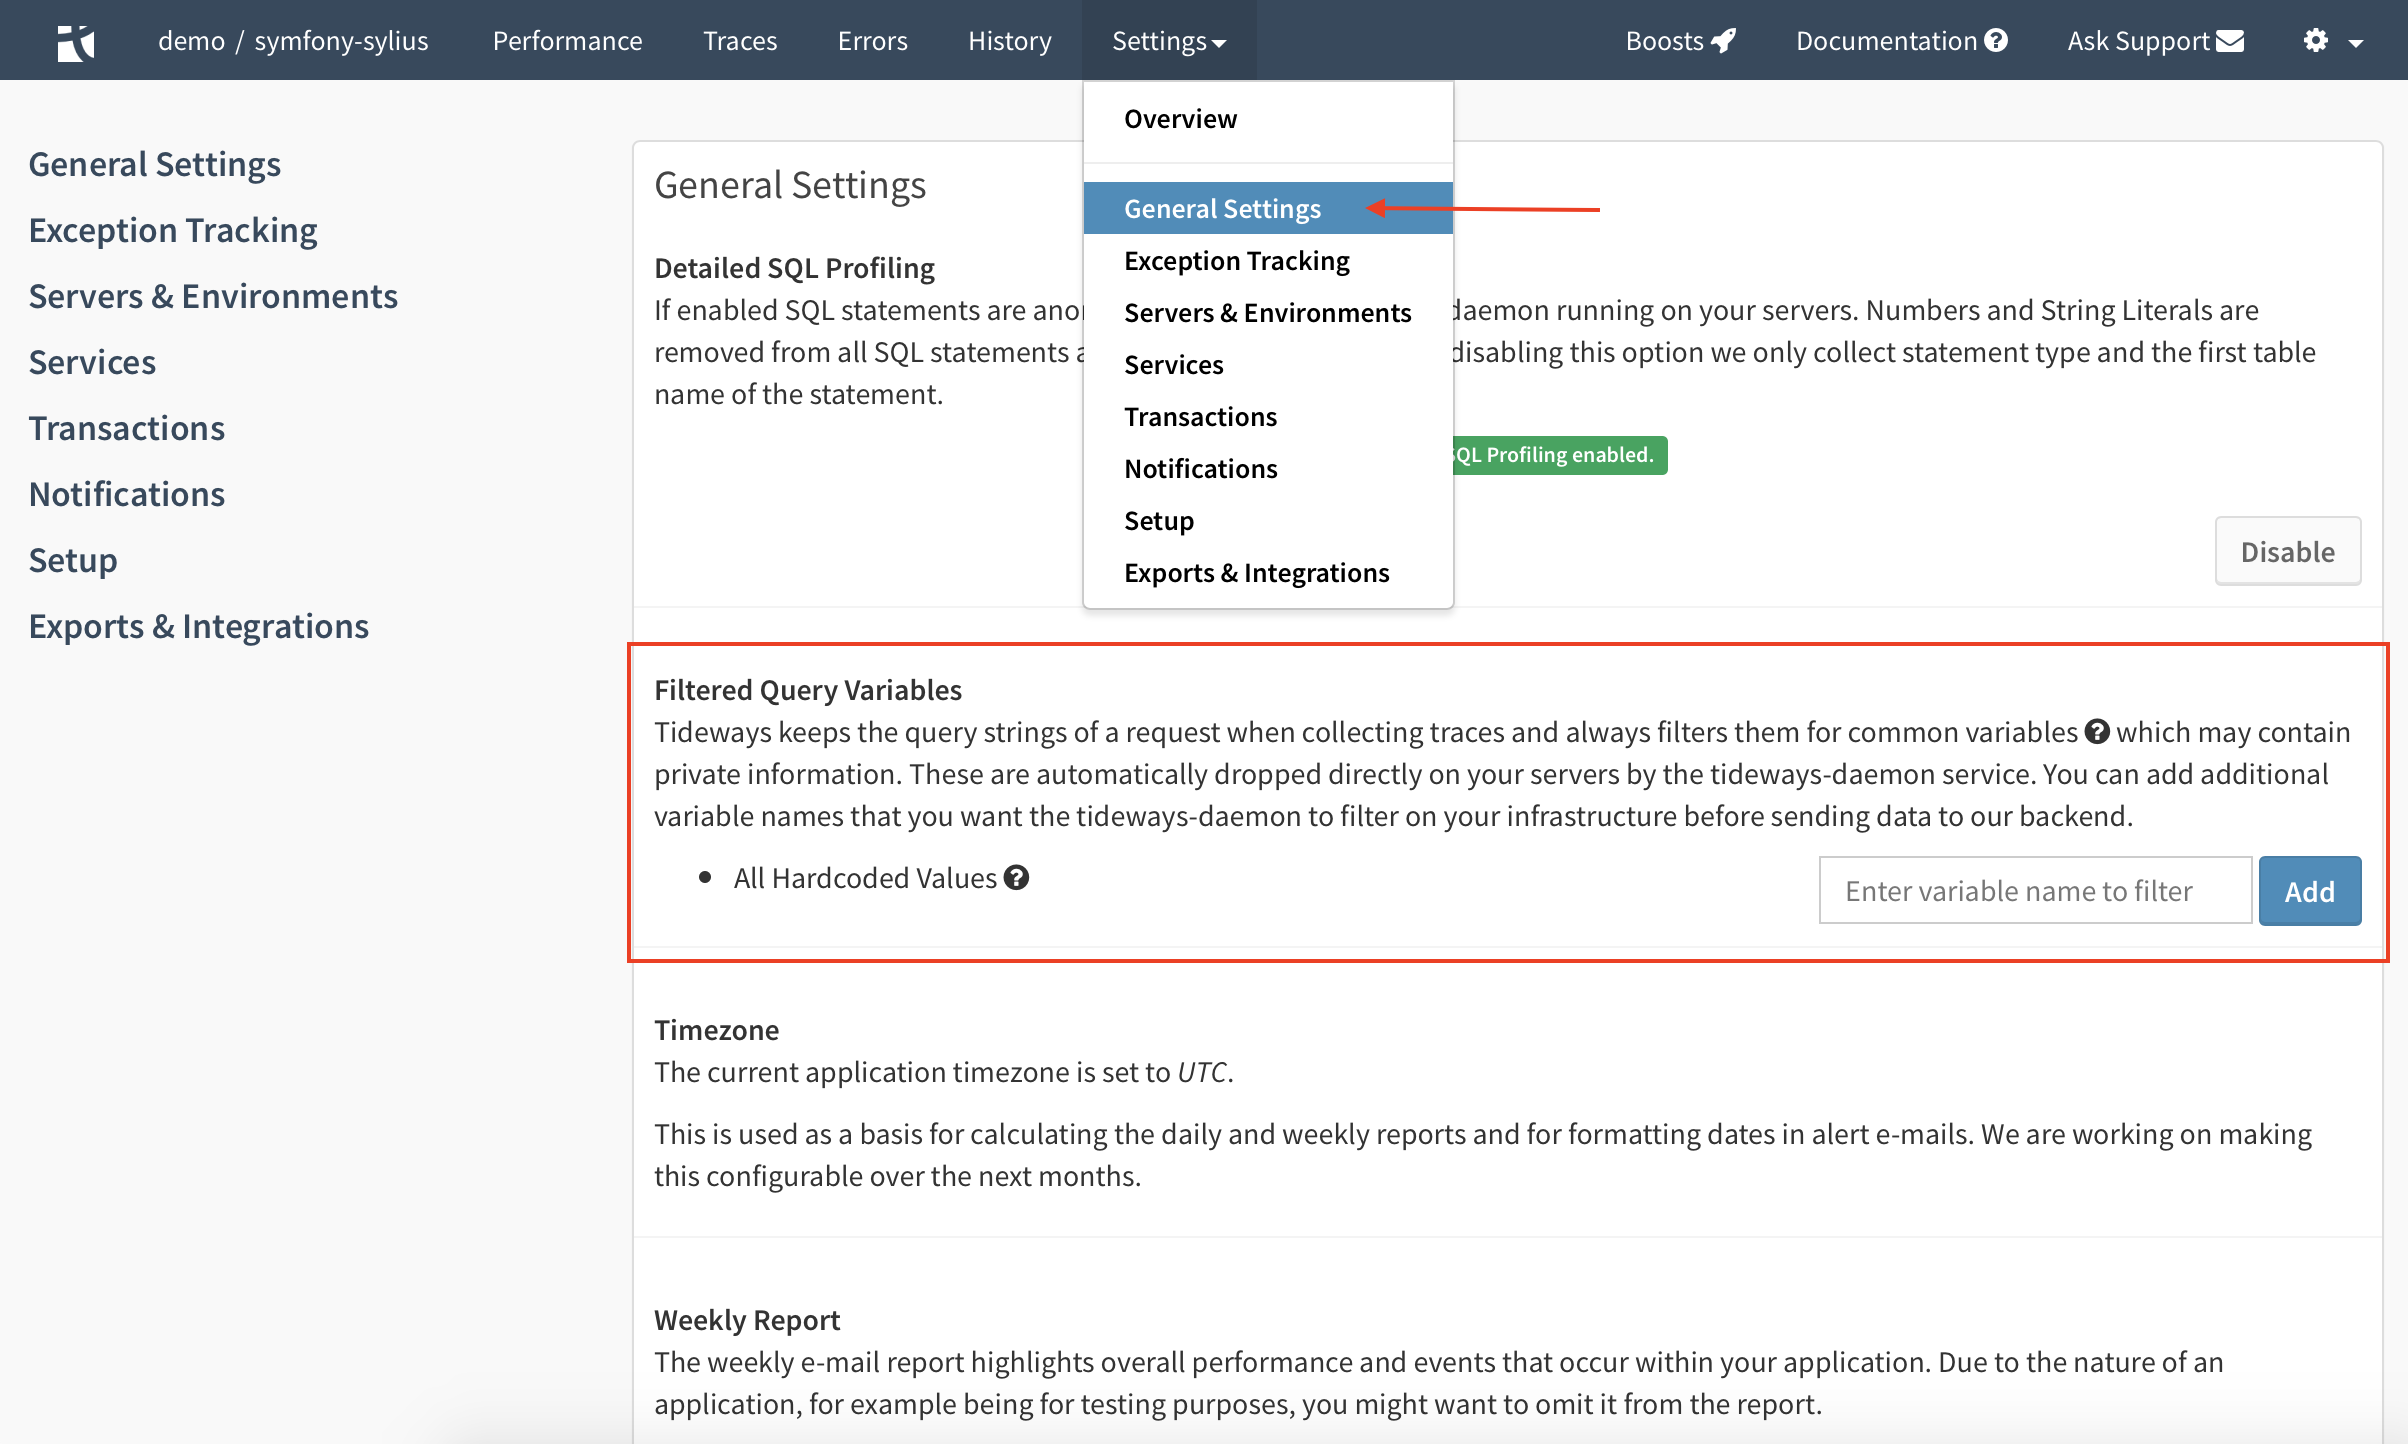2408x1444 pixels.
Task: Choose Exports & Integrations in dropdown menu
Action: [1268, 572]
